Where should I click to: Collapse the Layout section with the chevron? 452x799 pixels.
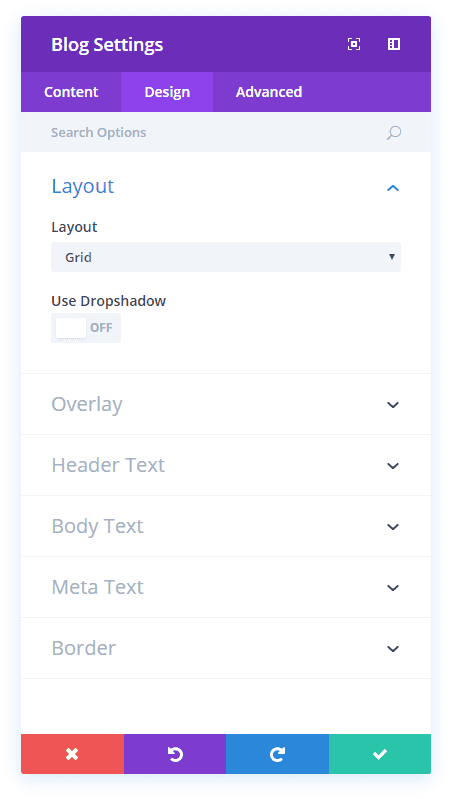click(392, 188)
